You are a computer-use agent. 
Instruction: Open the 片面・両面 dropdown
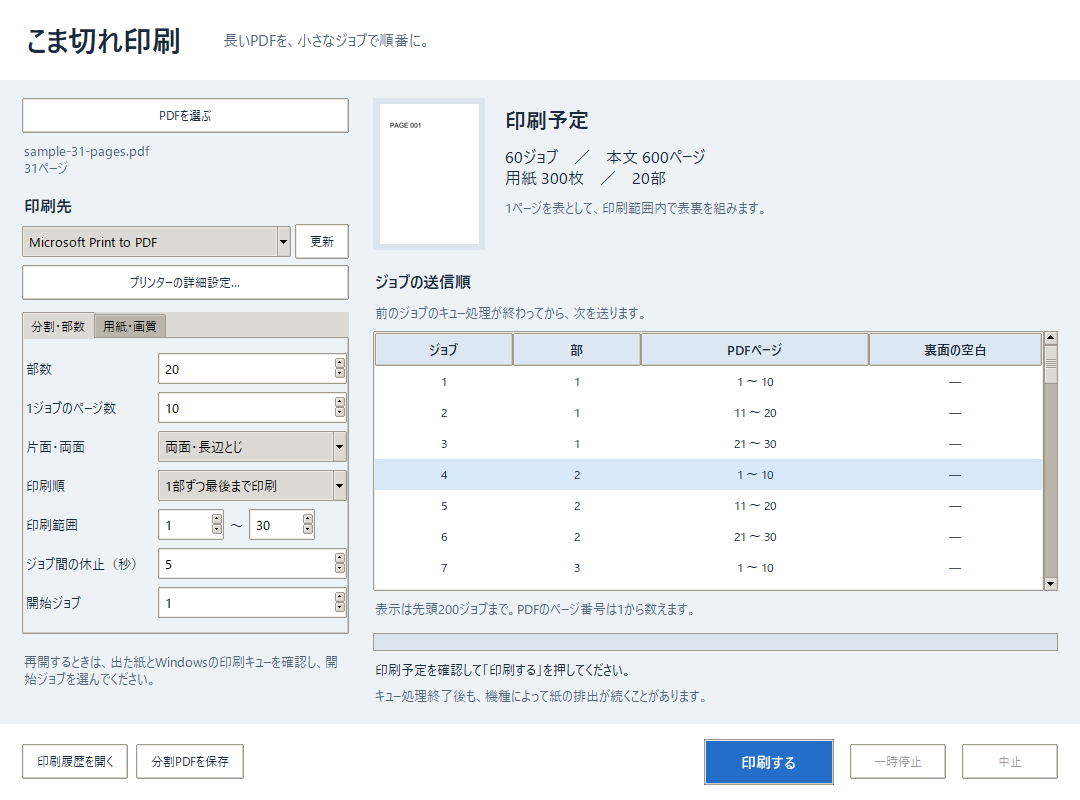[x=252, y=447]
